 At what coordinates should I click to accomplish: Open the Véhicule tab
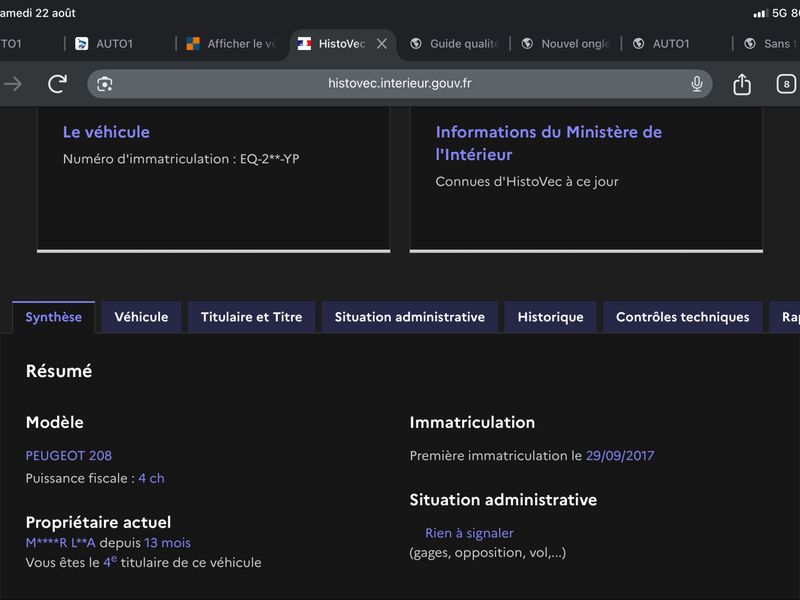[x=141, y=317]
